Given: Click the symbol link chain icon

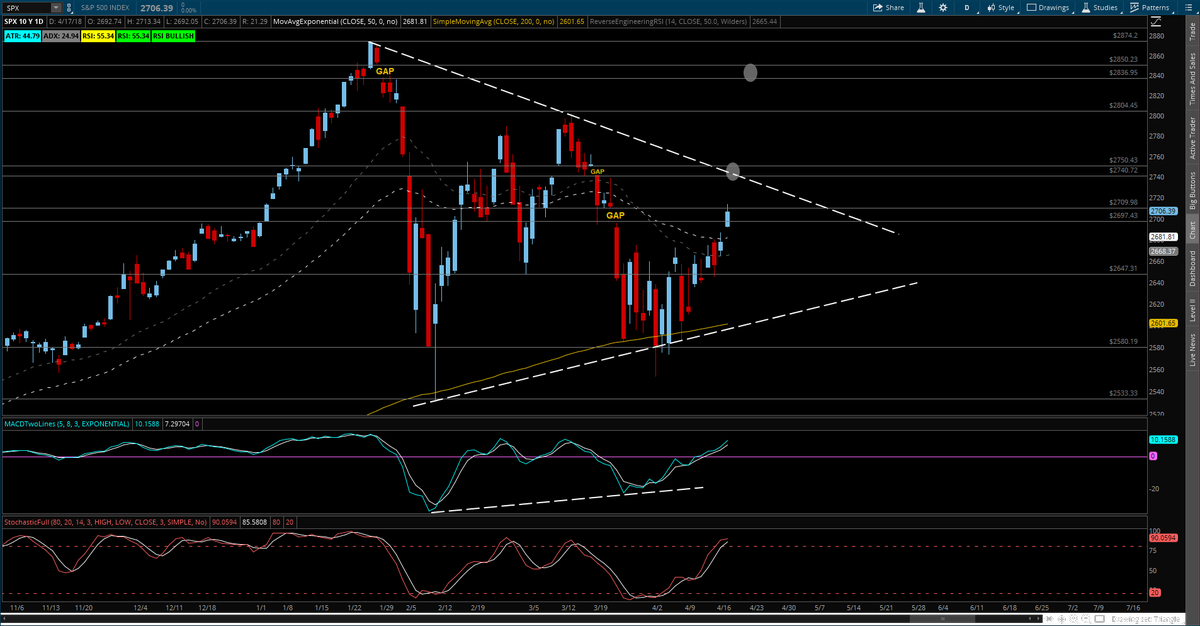Looking at the screenshot, I should 69,8.
